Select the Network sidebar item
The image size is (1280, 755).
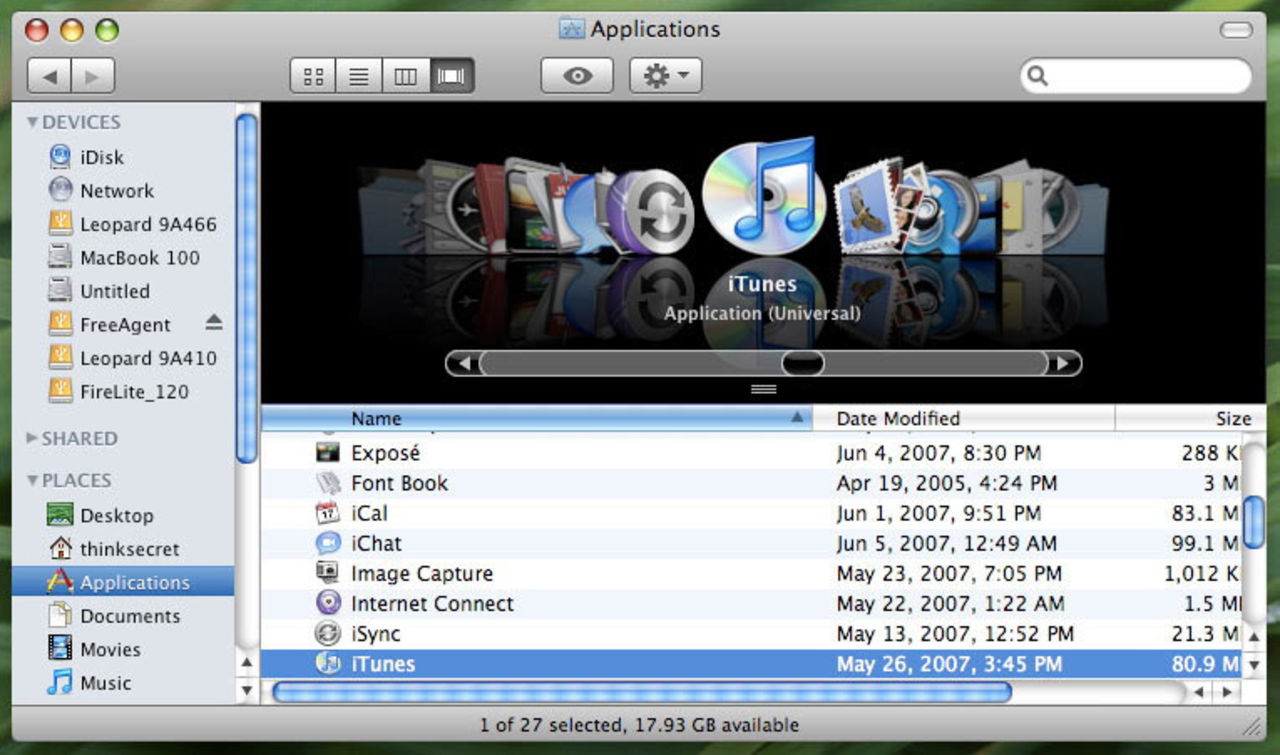point(116,190)
